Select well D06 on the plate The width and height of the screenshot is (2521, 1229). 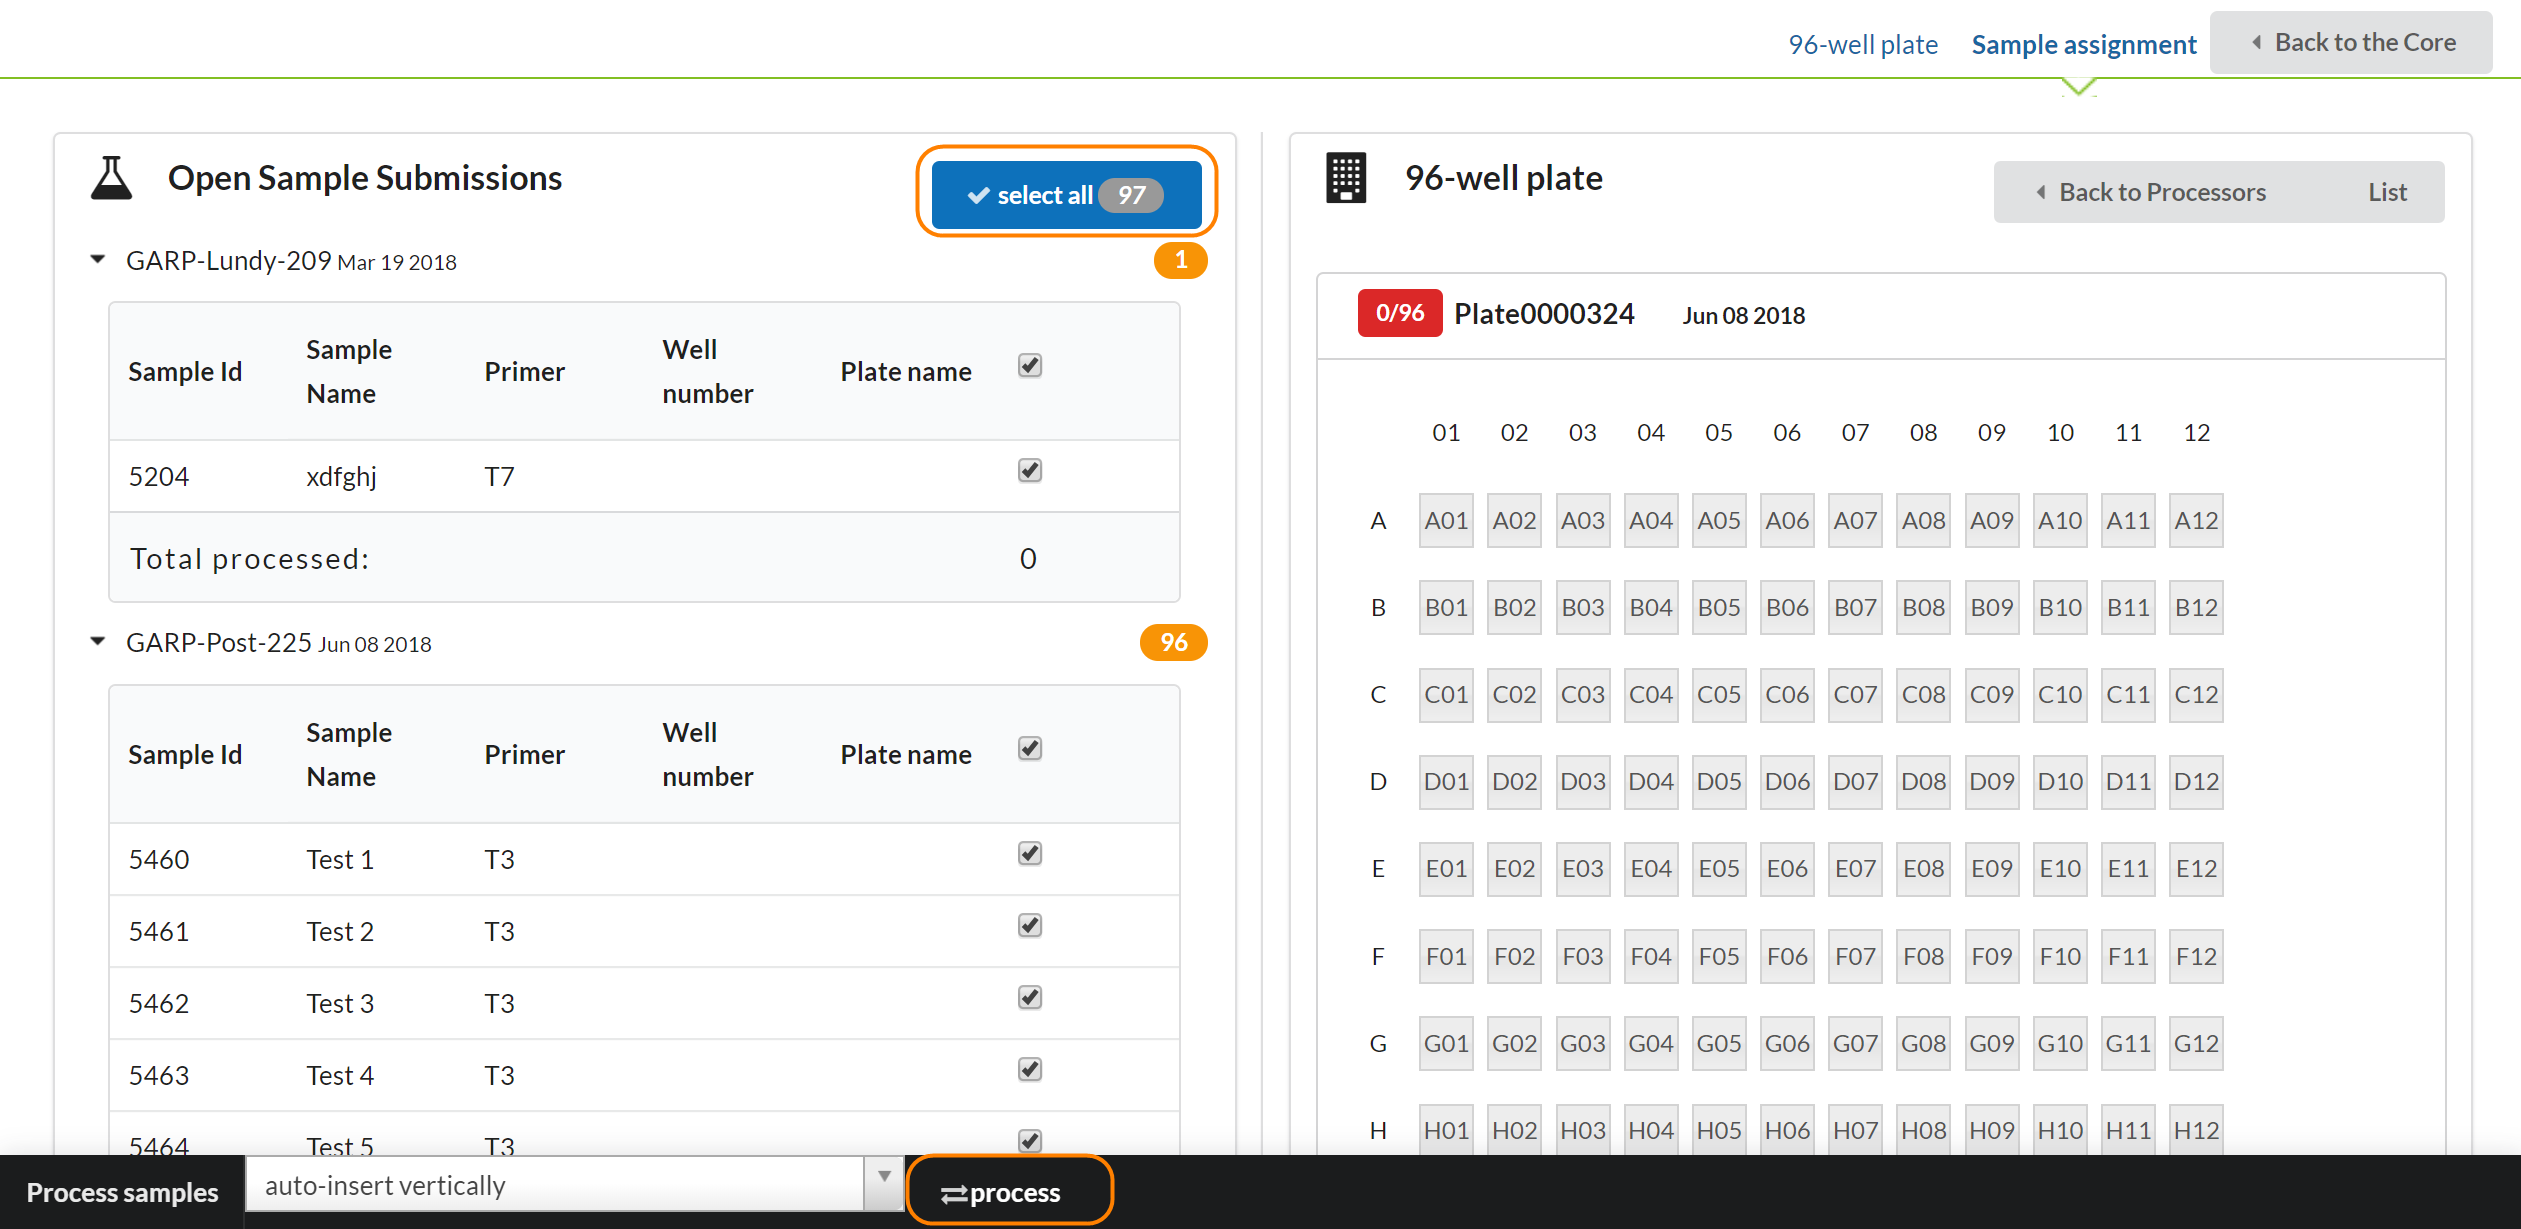[1786, 781]
